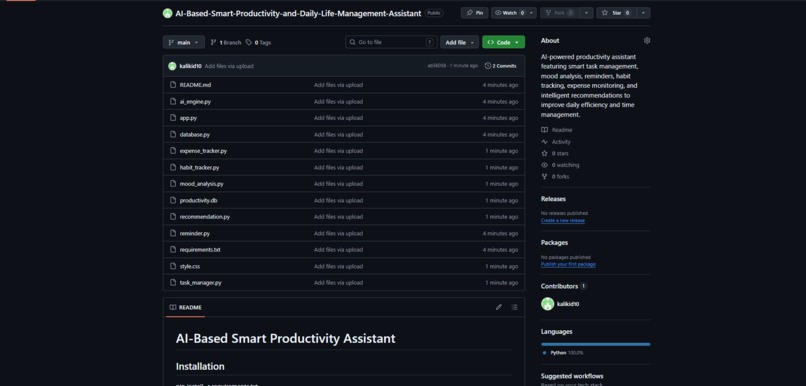Image resolution: width=806 pixels, height=386 pixels.
Task: Click the file icon beside app.py
Action: coord(173,118)
